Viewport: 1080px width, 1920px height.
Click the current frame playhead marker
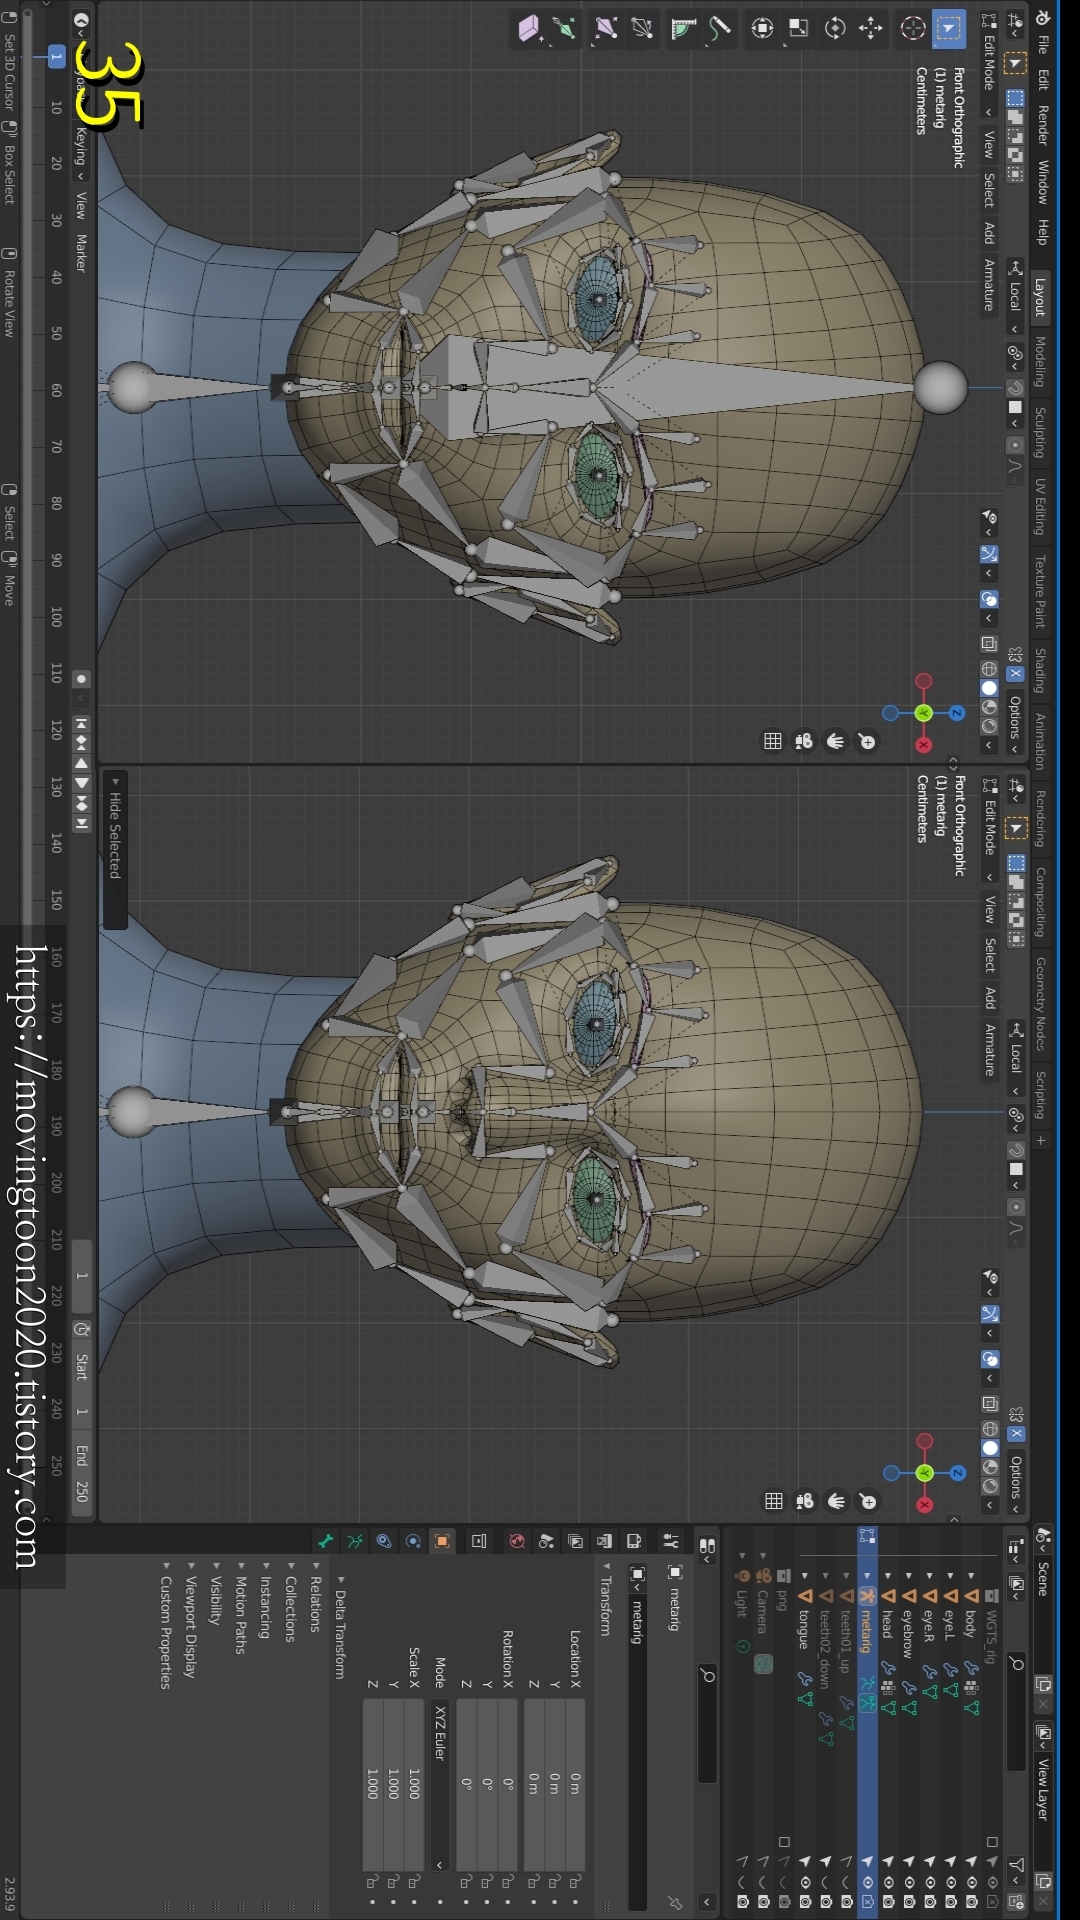(x=56, y=57)
